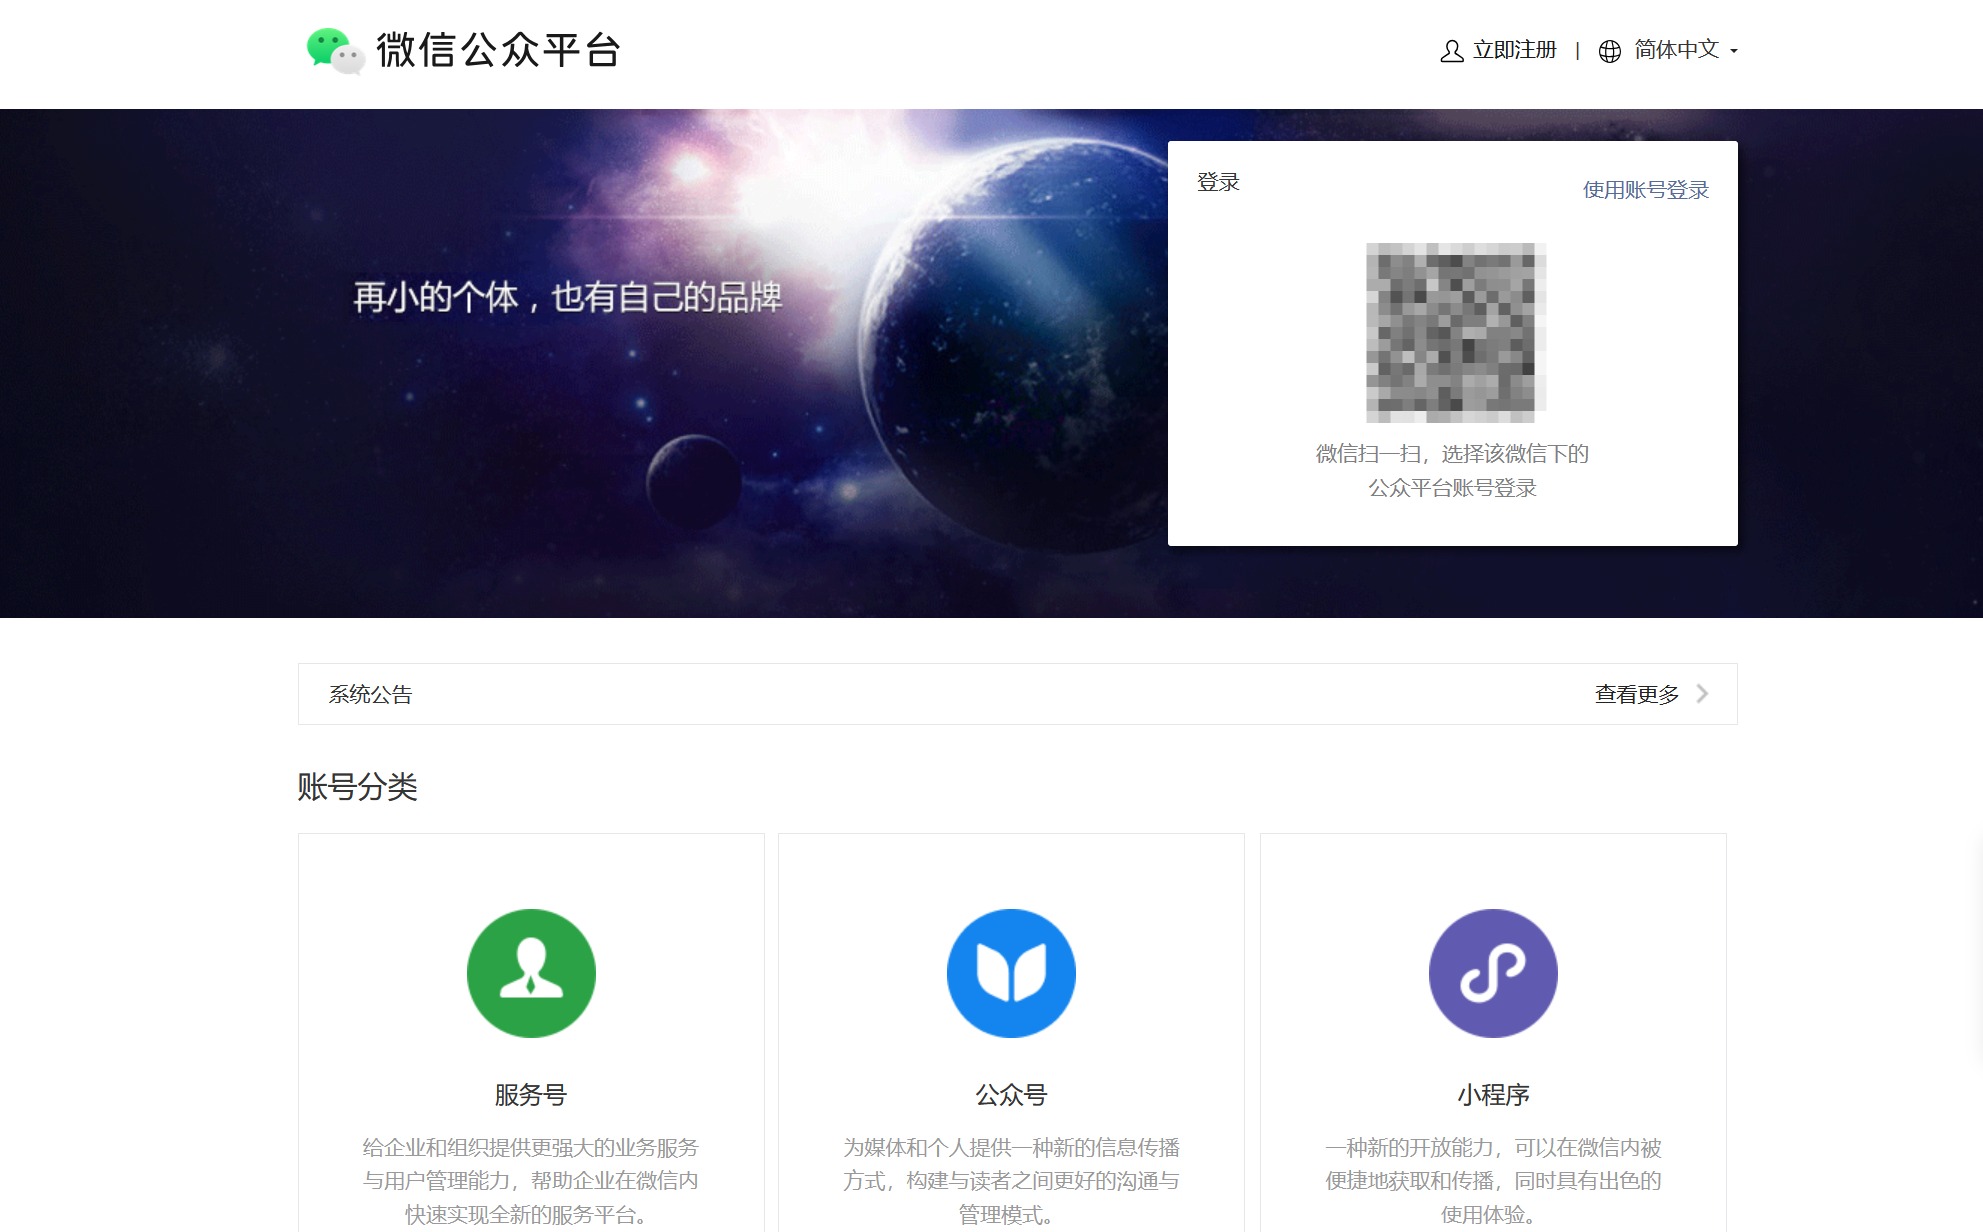Click the purple 小程序 mini program icon
This screenshot has width=1983, height=1232.
click(x=1492, y=972)
